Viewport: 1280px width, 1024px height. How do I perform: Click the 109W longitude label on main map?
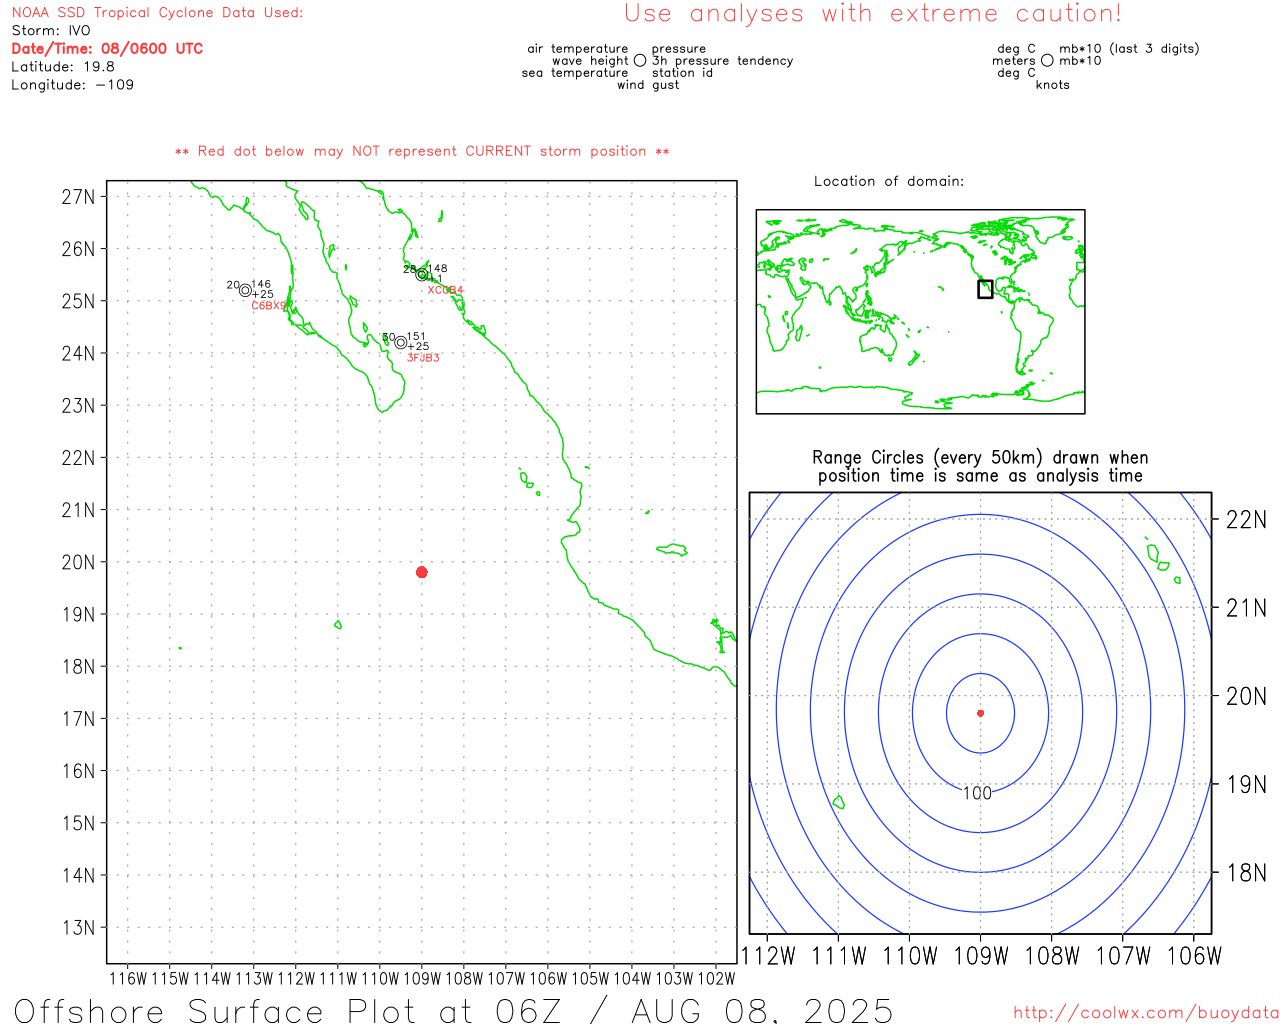click(422, 979)
